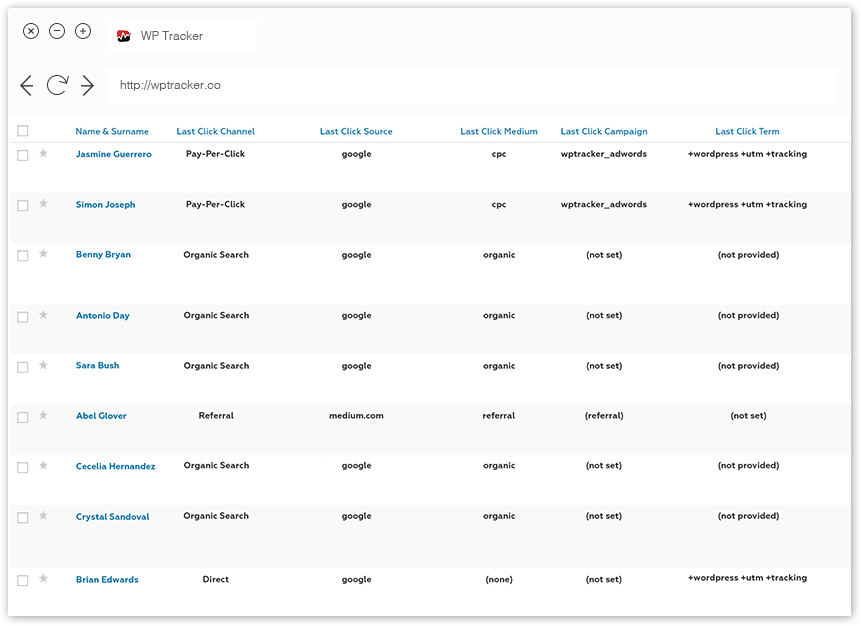Open Cecelia Hernandez contact link
Image resolution: width=861 pixels, height=626 pixels.
(x=115, y=466)
